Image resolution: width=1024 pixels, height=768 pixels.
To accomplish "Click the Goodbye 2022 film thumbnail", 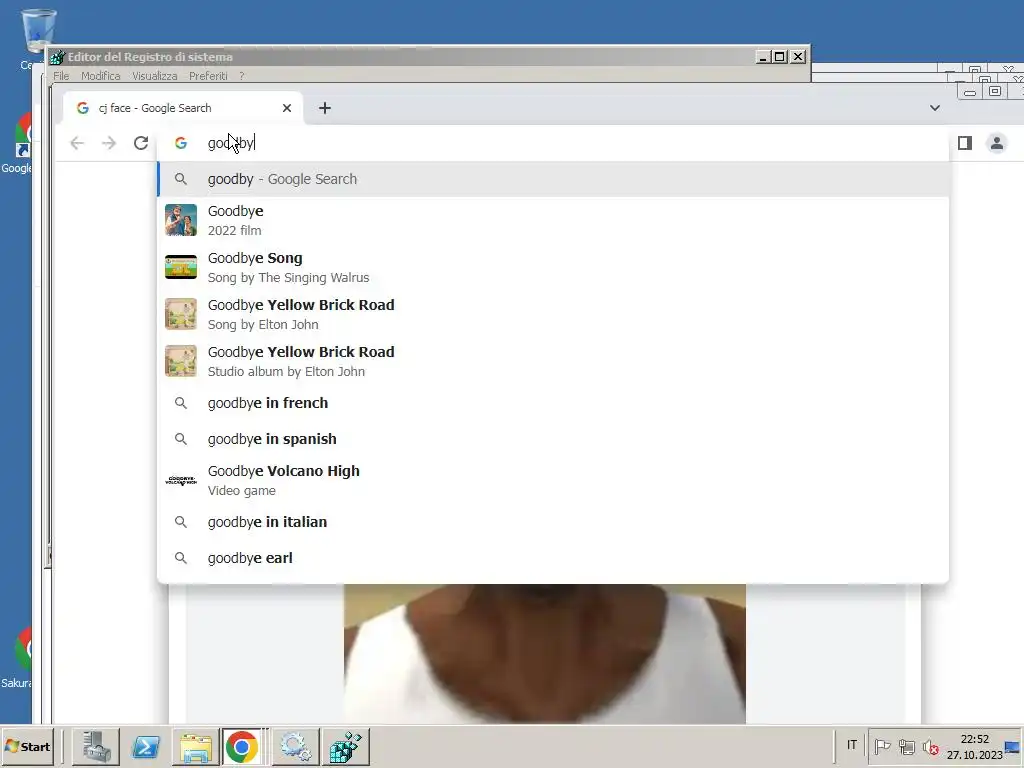I will 181,220.
